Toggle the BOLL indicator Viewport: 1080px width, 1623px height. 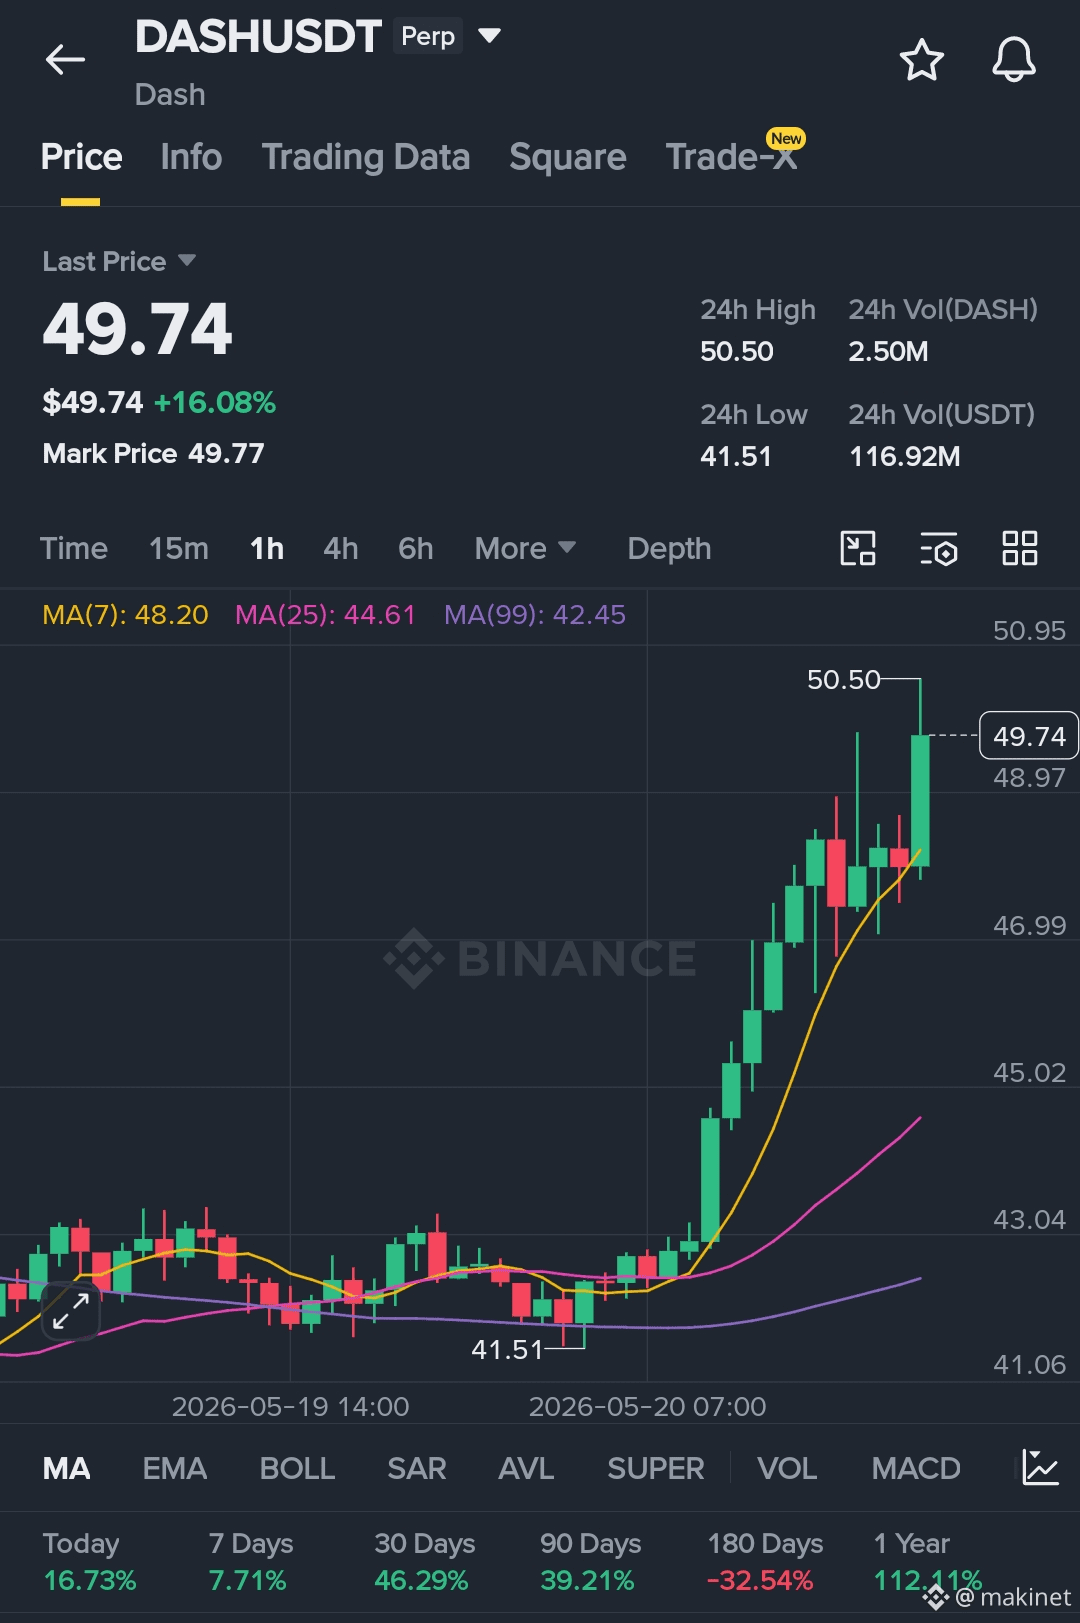297,1468
